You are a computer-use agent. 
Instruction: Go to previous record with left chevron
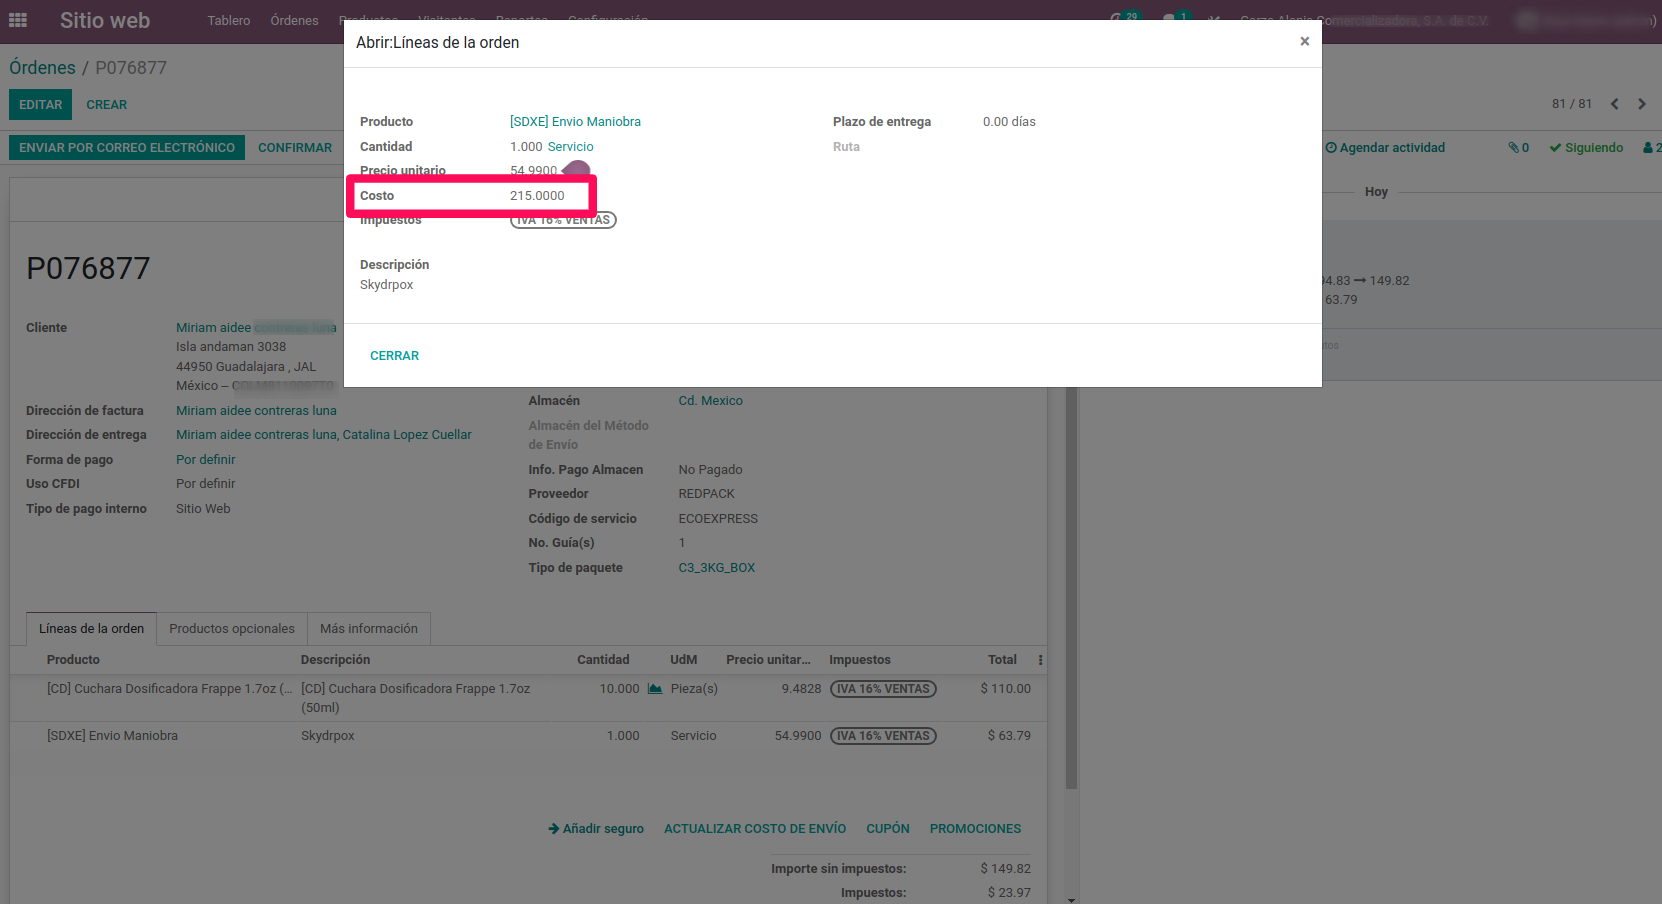tap(1614, 104)
